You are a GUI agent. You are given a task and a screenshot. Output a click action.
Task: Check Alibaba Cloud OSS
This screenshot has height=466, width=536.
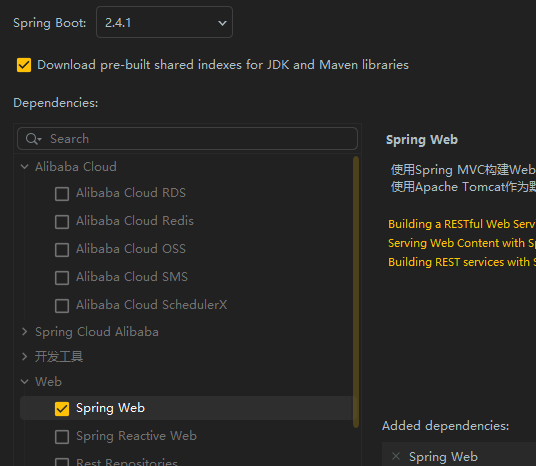click(62, 250)
